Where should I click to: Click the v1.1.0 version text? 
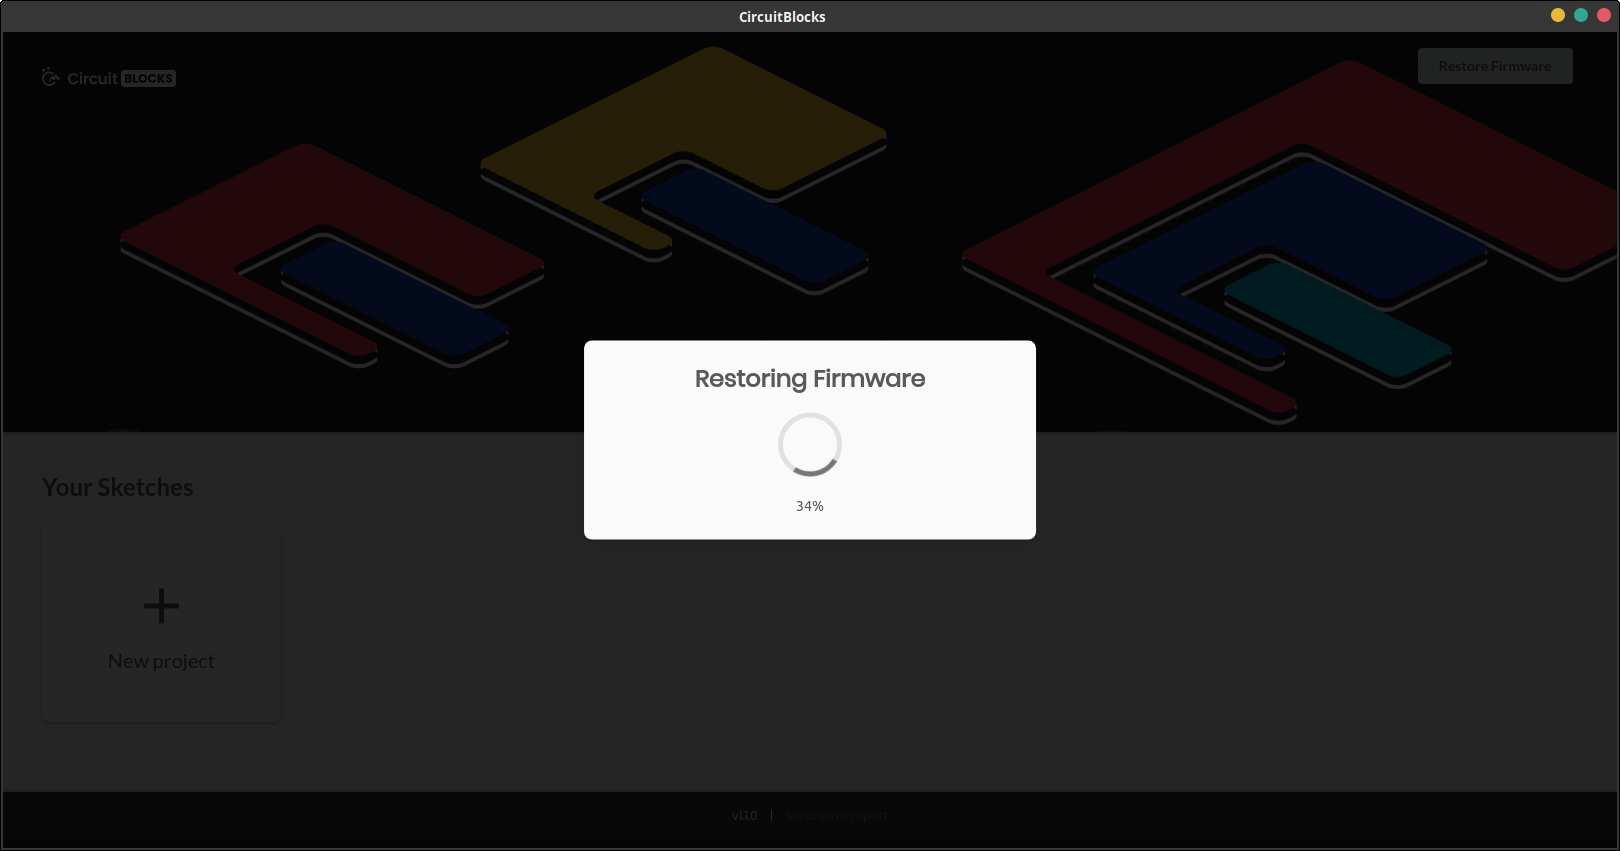[745, 816]
